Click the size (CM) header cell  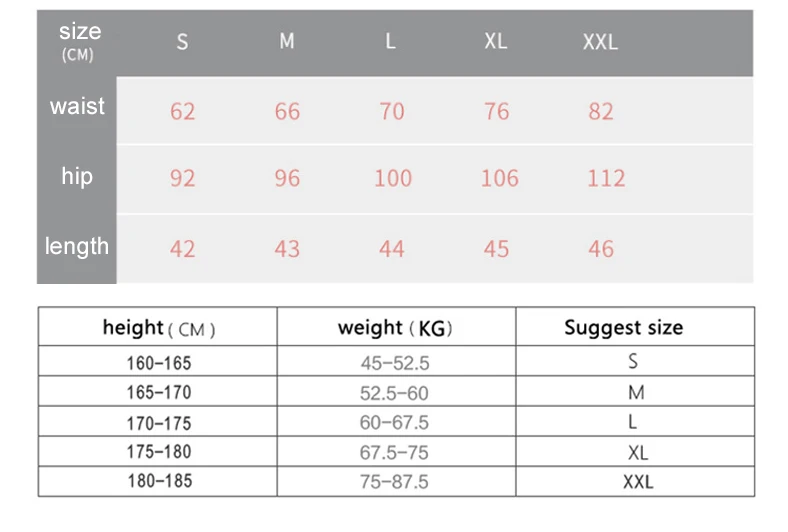(x=79, y=42)
